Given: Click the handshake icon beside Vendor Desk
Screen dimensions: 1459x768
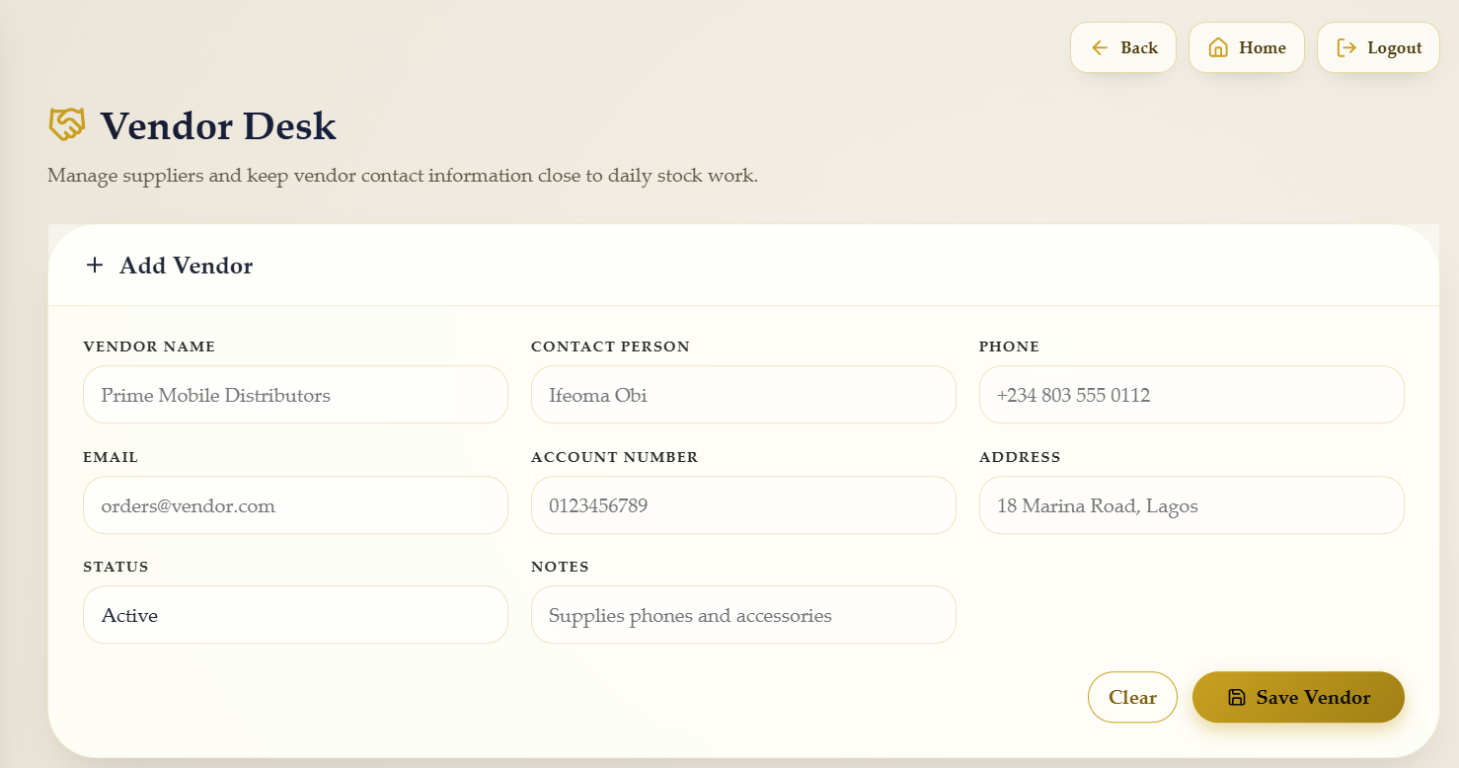Looking at the screenshot, I should coord(67,125).
